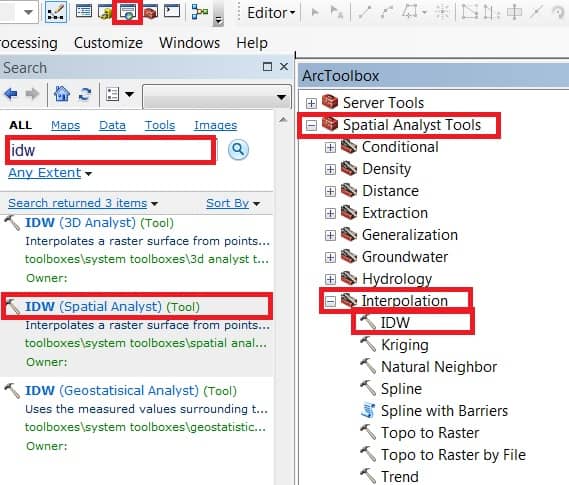The height and width of the screenshot is (485, 569).
Task: Click the Point tool in Editor toolbar
Action: point(442,12)
